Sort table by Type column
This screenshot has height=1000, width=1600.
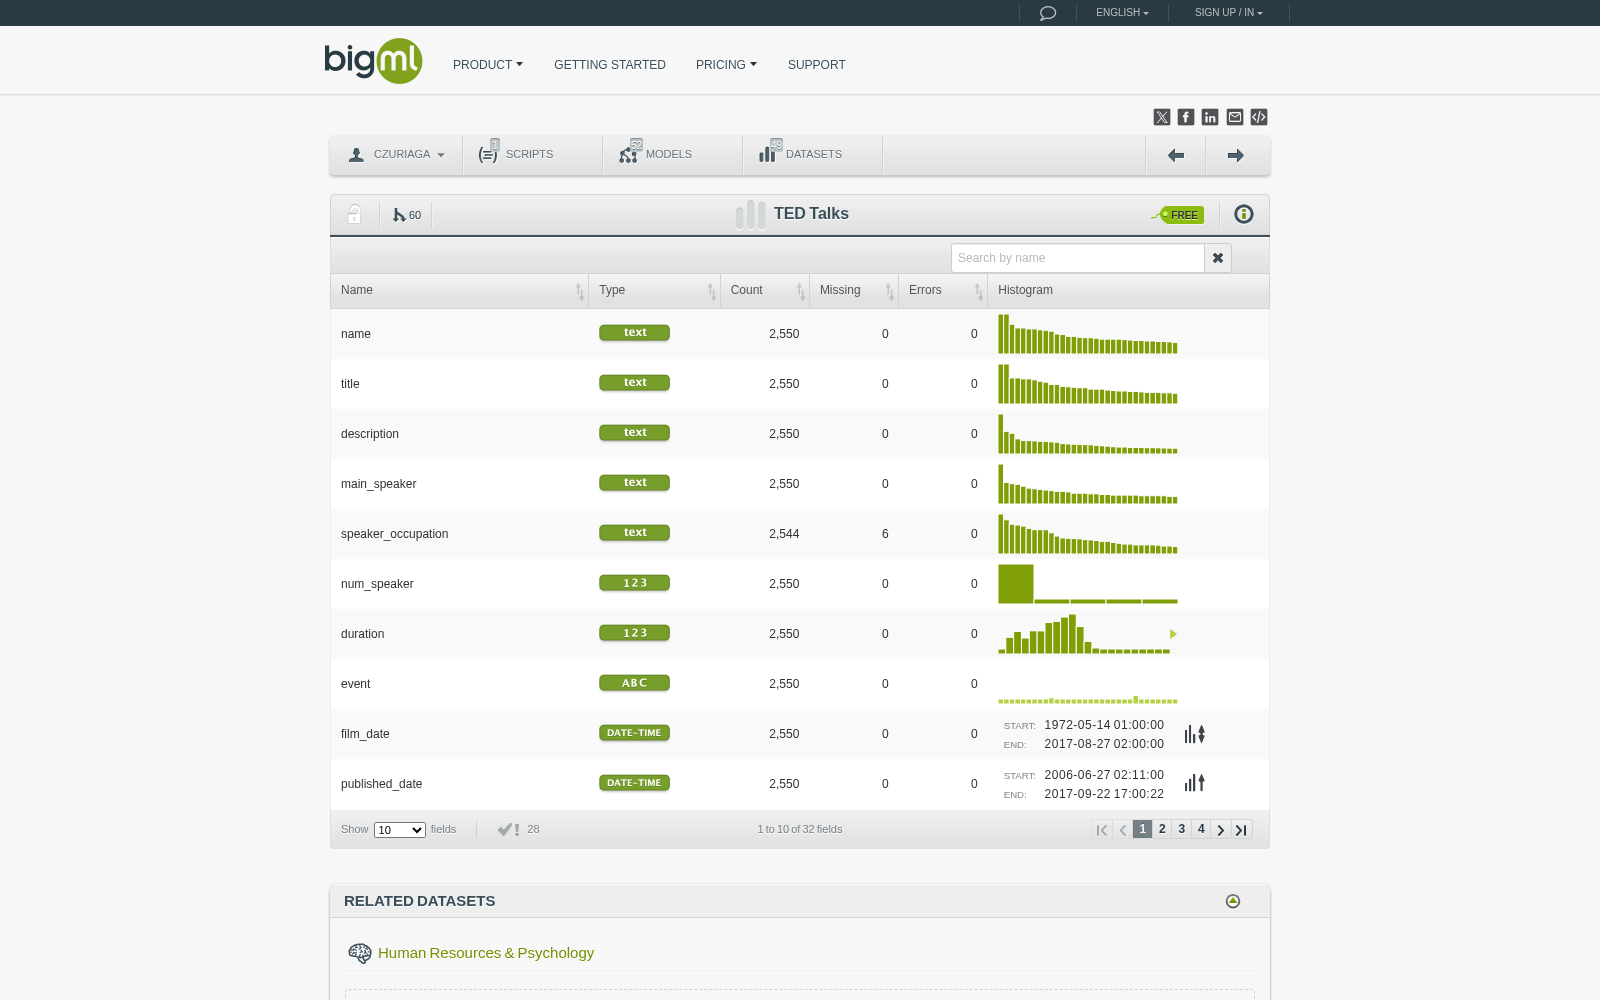point(655,291)
